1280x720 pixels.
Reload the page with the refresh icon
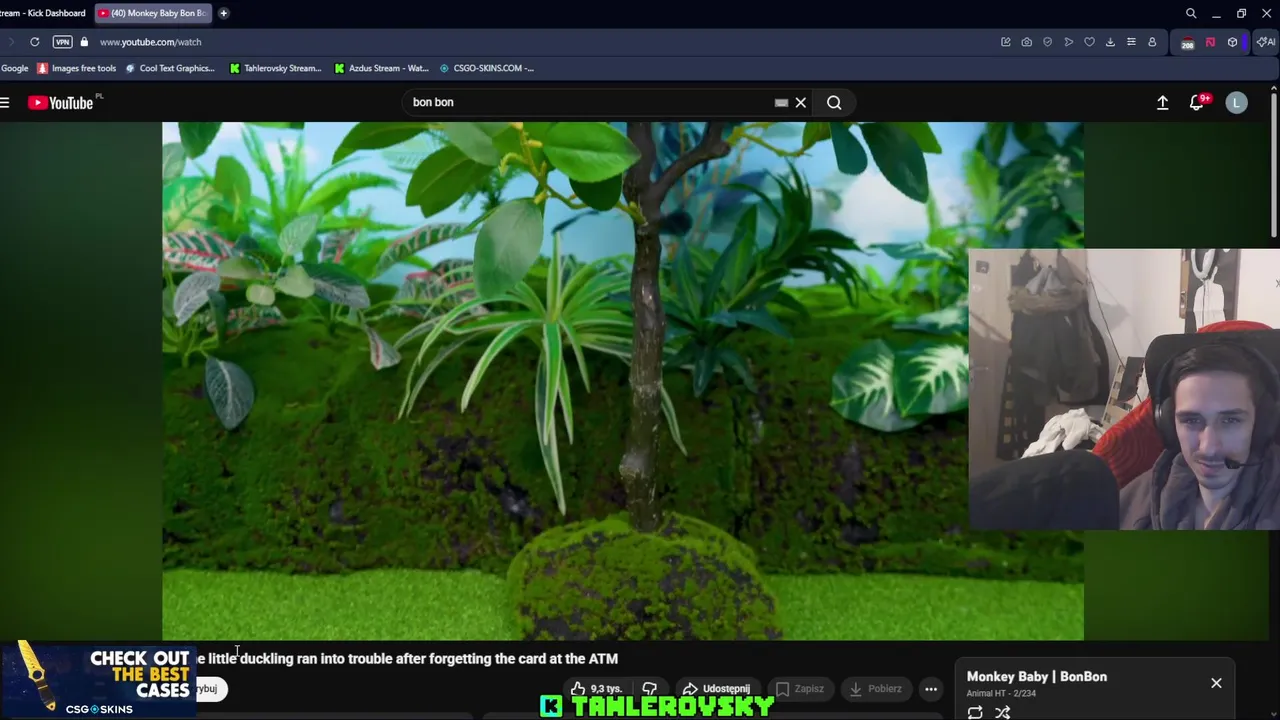click(34, 42)
